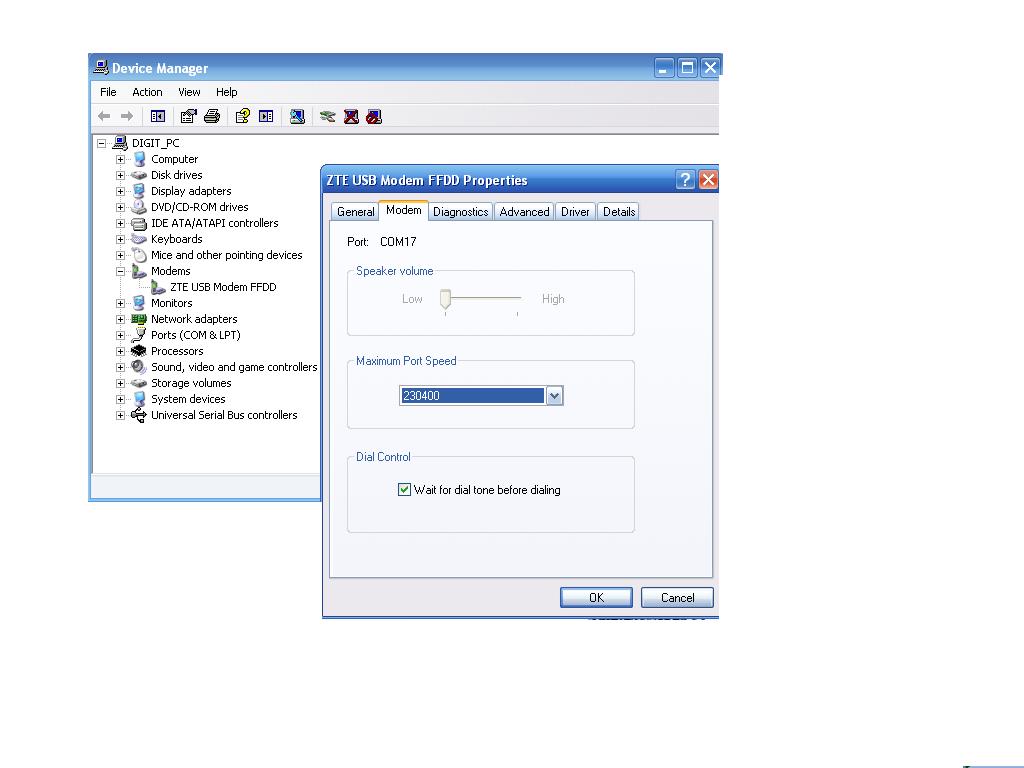Expand the Storage volumes node
This screenshot has height=768, width=1024.
[x=120, y=383]
